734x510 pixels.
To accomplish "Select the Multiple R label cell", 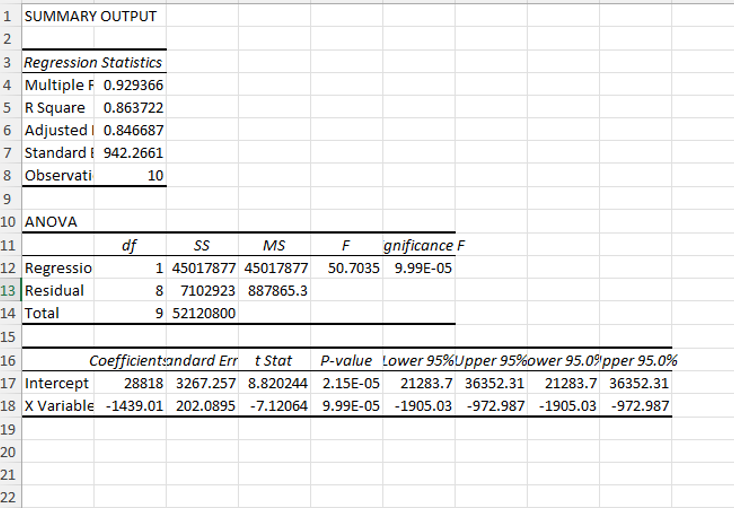I will [58, 85].
